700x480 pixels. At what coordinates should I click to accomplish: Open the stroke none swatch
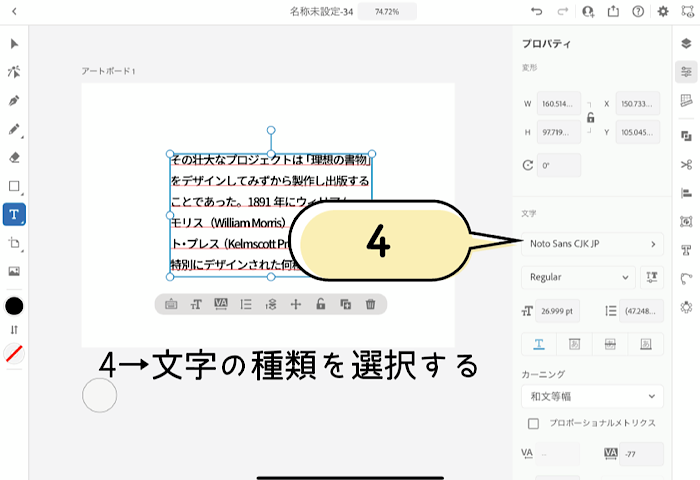(x=14, y=354)
